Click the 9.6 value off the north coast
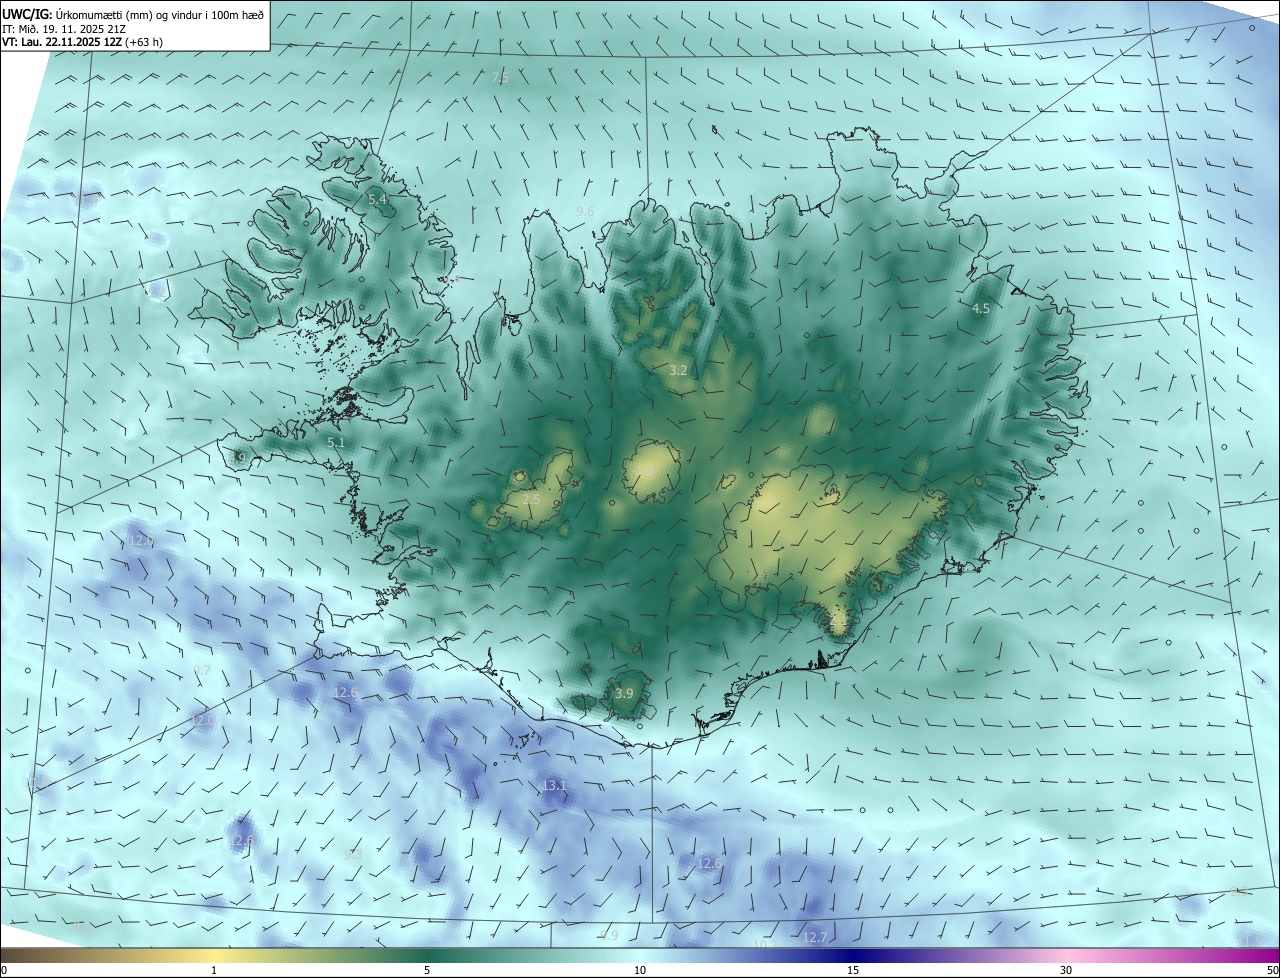 coord(586,211)
